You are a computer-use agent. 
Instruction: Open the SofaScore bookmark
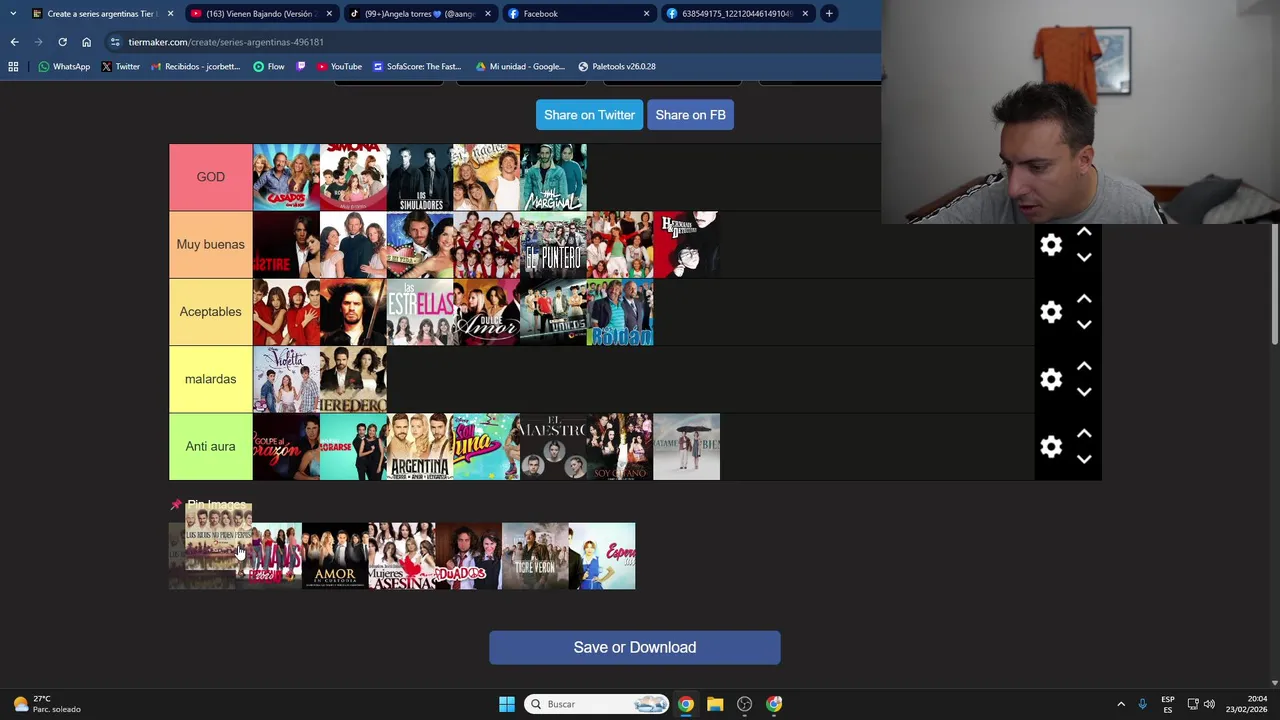(417, 67)
